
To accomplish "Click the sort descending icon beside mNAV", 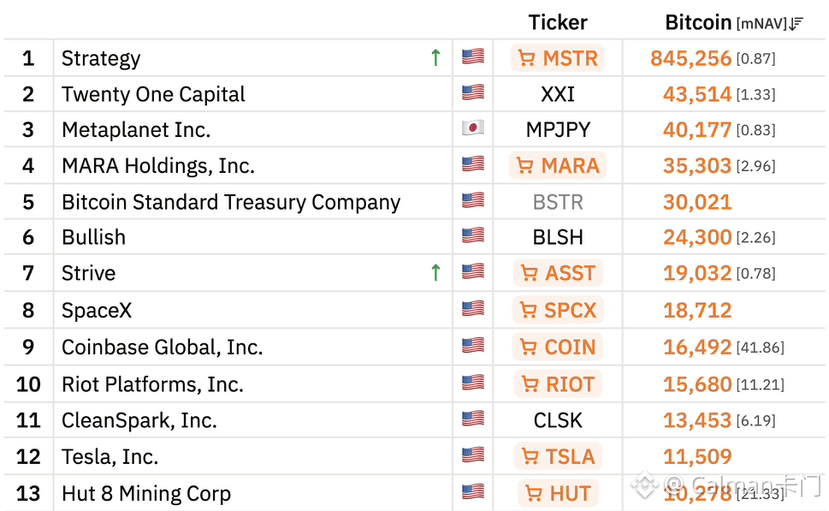I will 797,24.
